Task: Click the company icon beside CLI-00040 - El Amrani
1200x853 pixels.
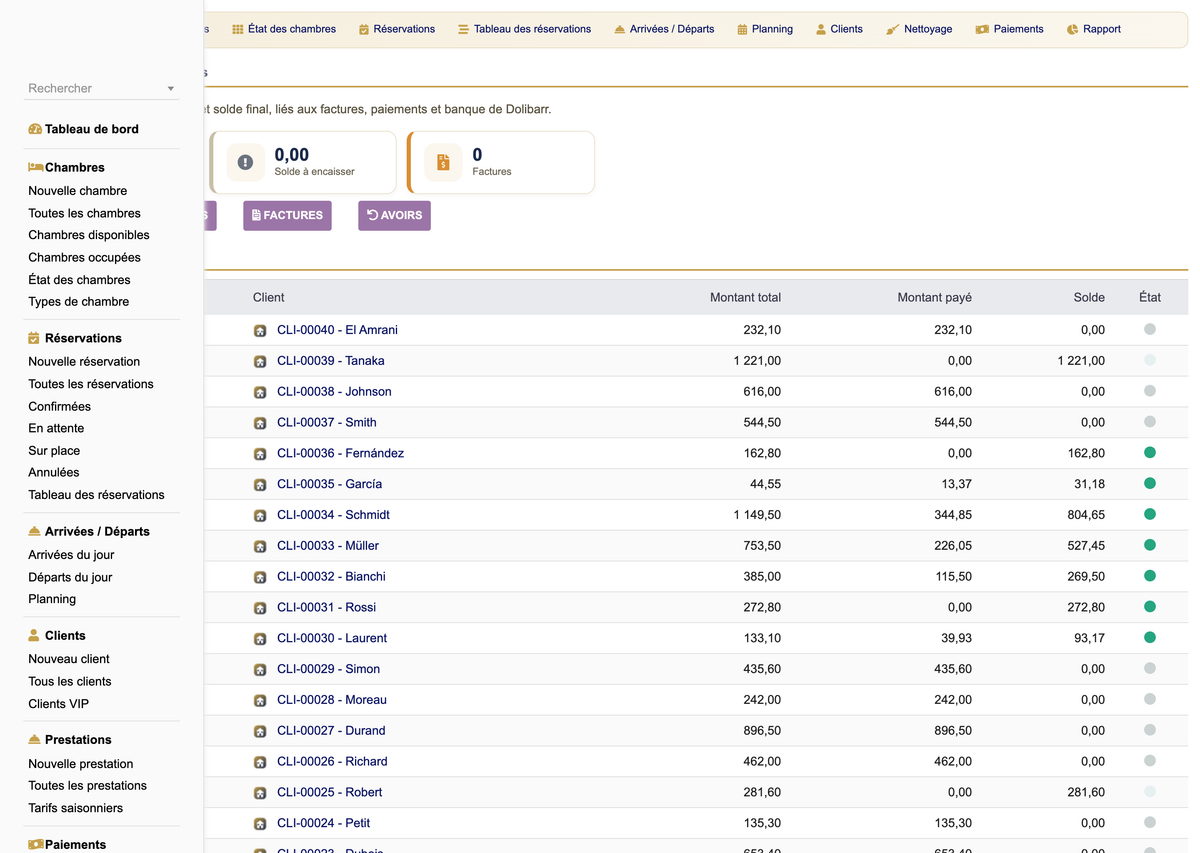Action: [260, 331]
